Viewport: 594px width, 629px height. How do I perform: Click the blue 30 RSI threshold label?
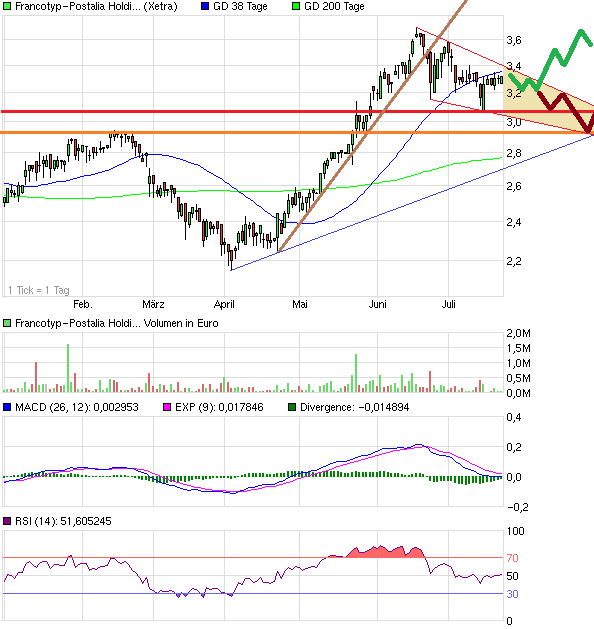click(x=513, y=594)
